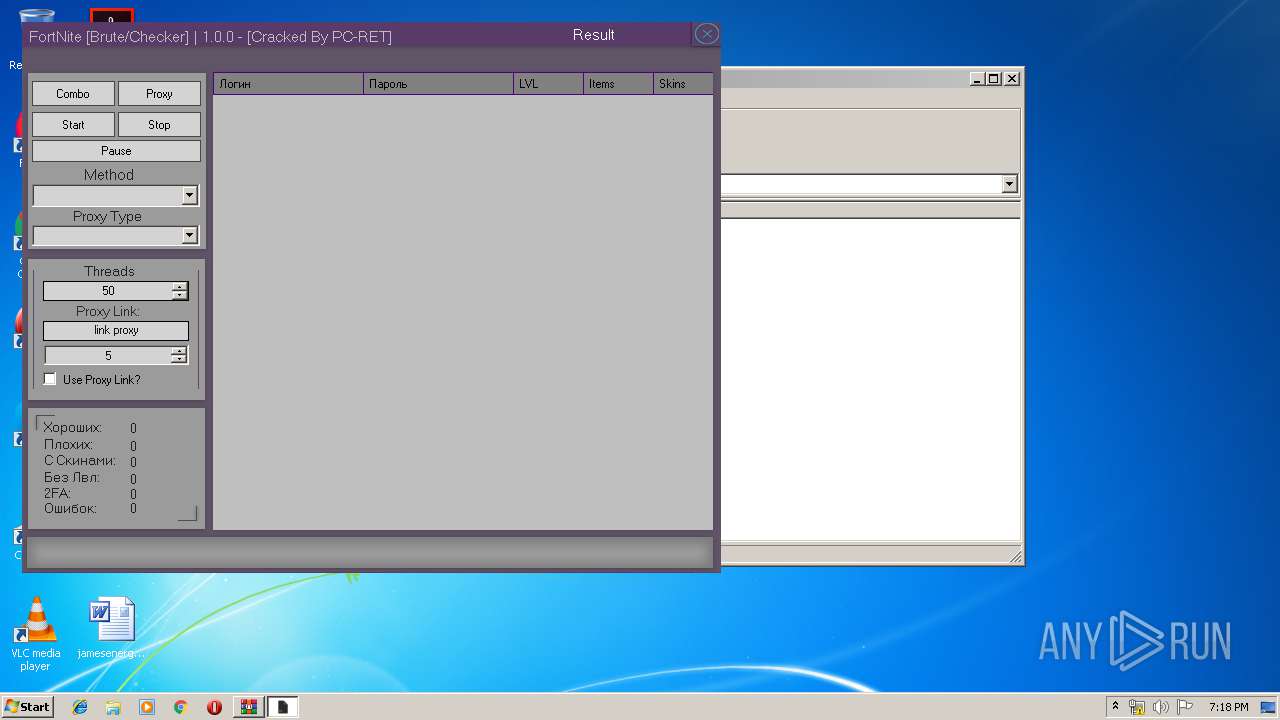Open the dropdown arrow in background window
1280x720 pixels.
[1009, 184]
